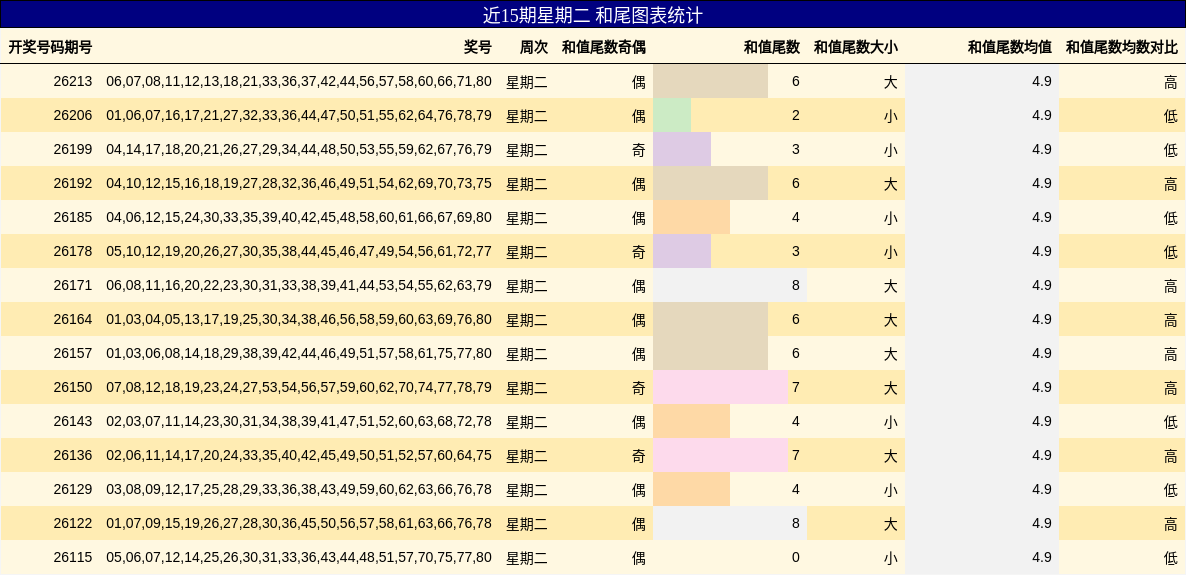The height and width of the screenshot is (575, 1186).
Task: Select issue number 26213
Action: click(73, 81)
